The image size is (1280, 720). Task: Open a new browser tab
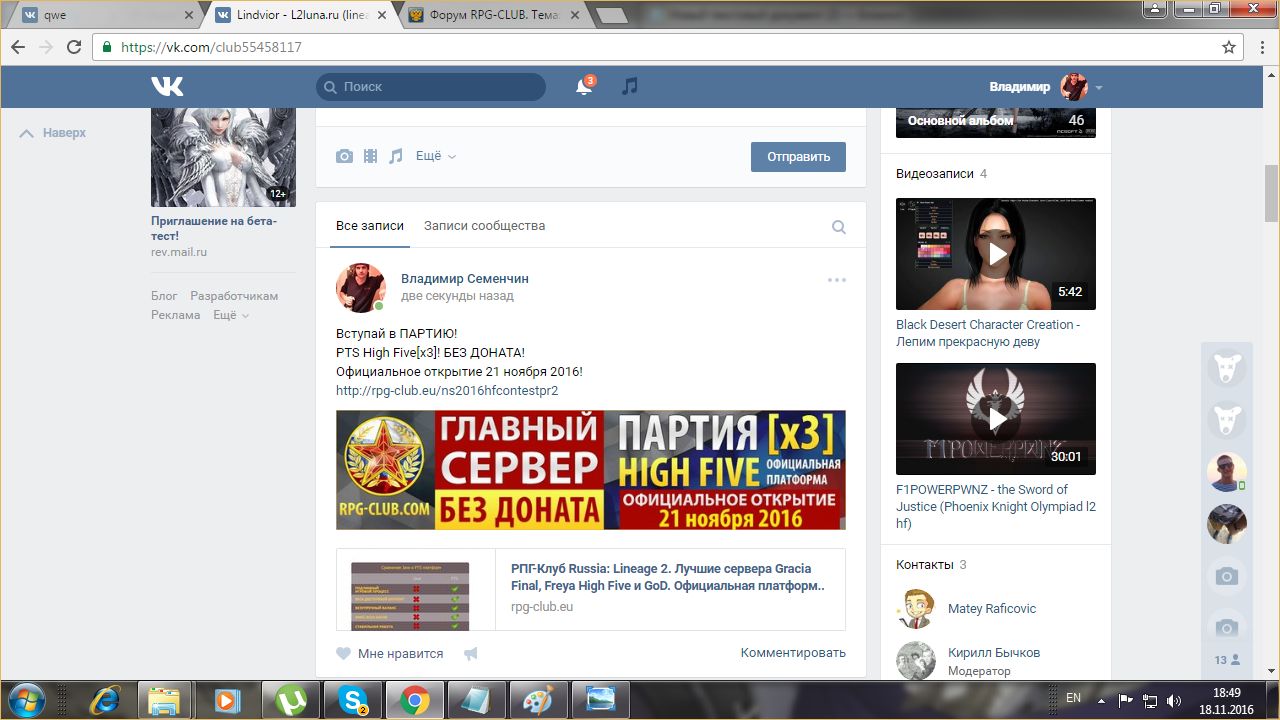(611, 15)
